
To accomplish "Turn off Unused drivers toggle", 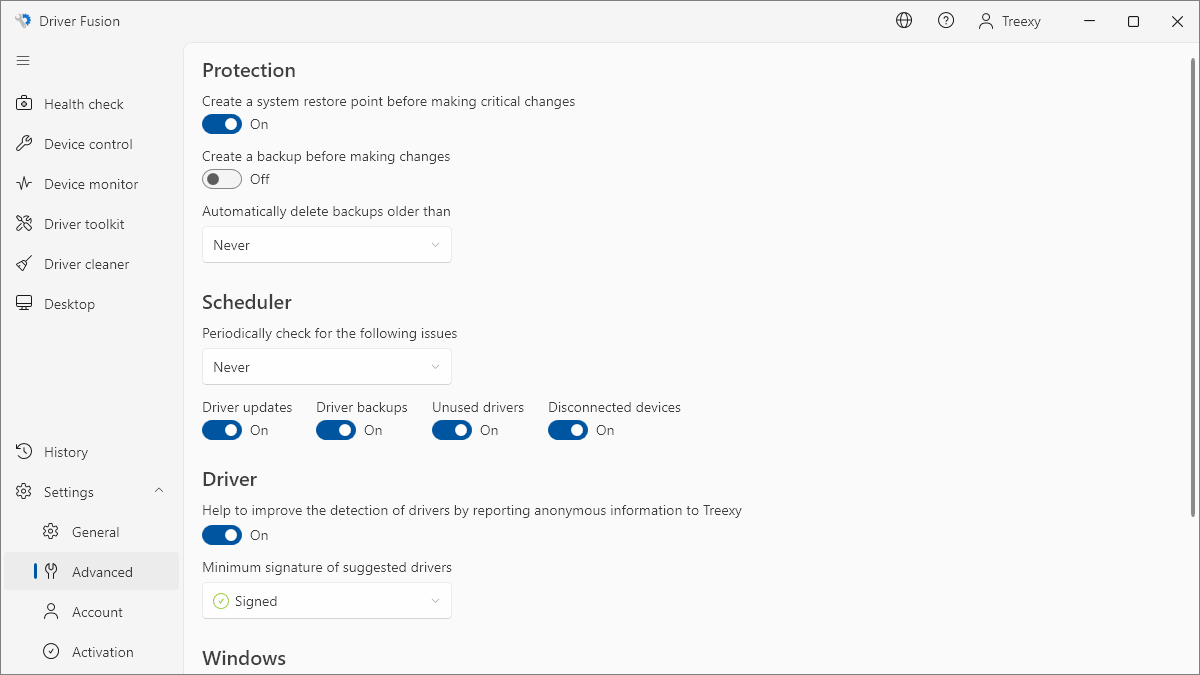I will pos(452,430).
